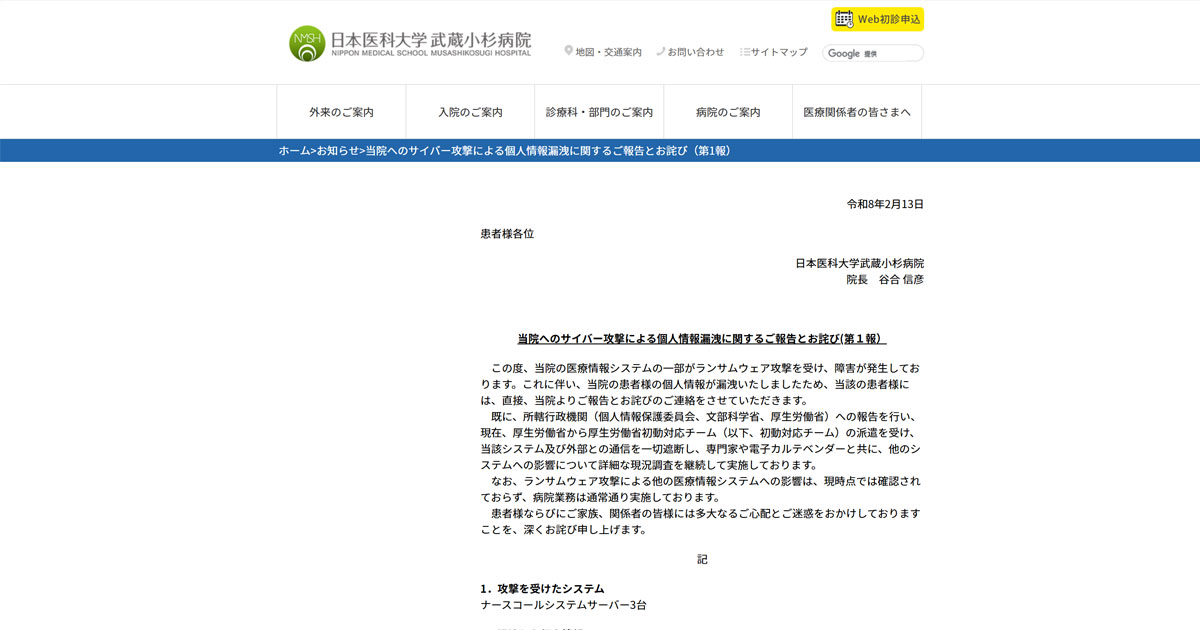Open 診療科・部門のご案内 navigation item
This screenshot has height=630, width=1200.
tap(599, 112)
